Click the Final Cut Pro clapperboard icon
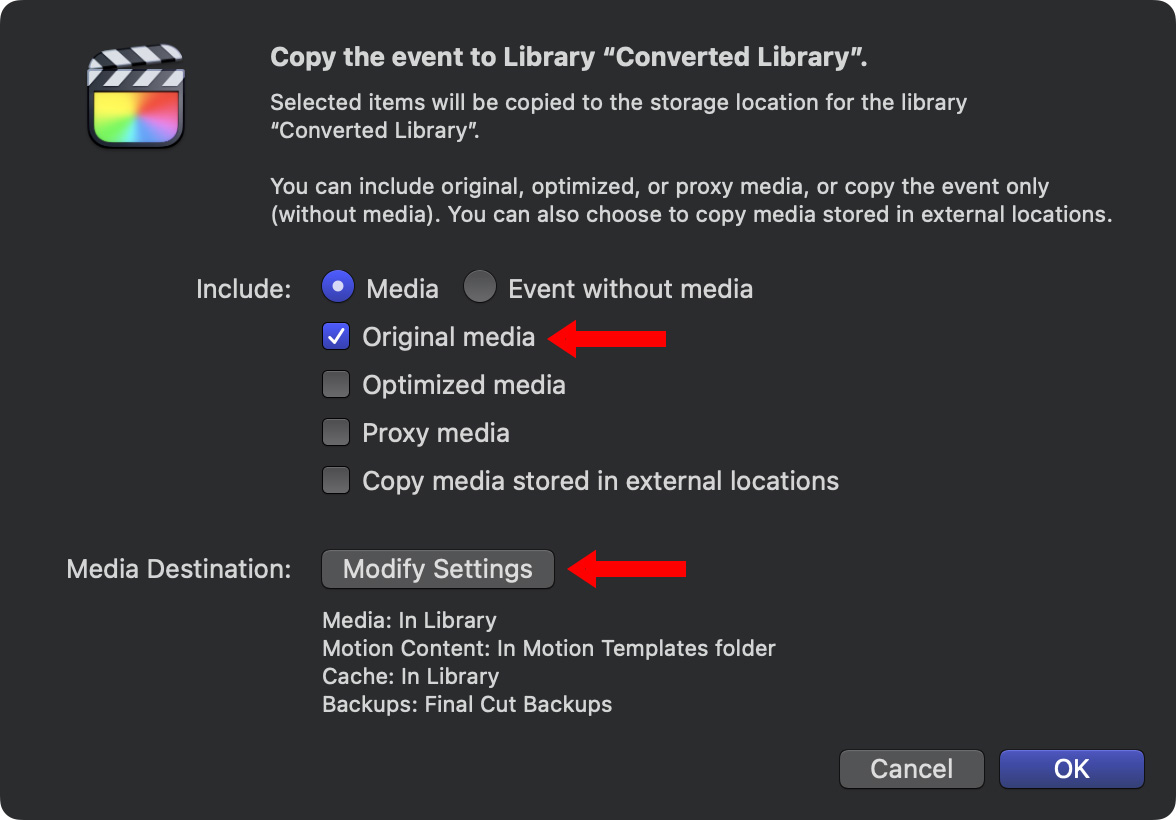 tap(135, 97)
